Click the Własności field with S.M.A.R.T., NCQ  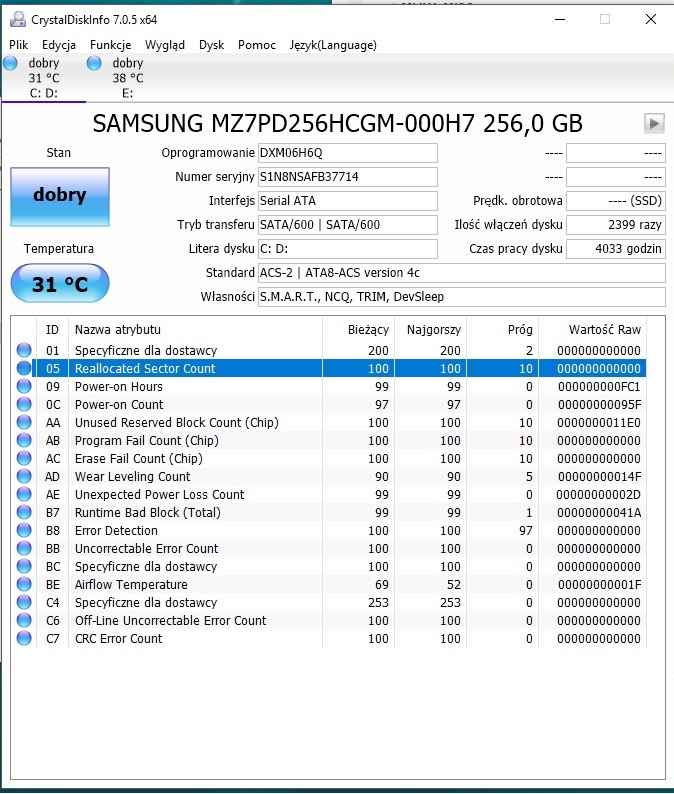click(461, 297)
